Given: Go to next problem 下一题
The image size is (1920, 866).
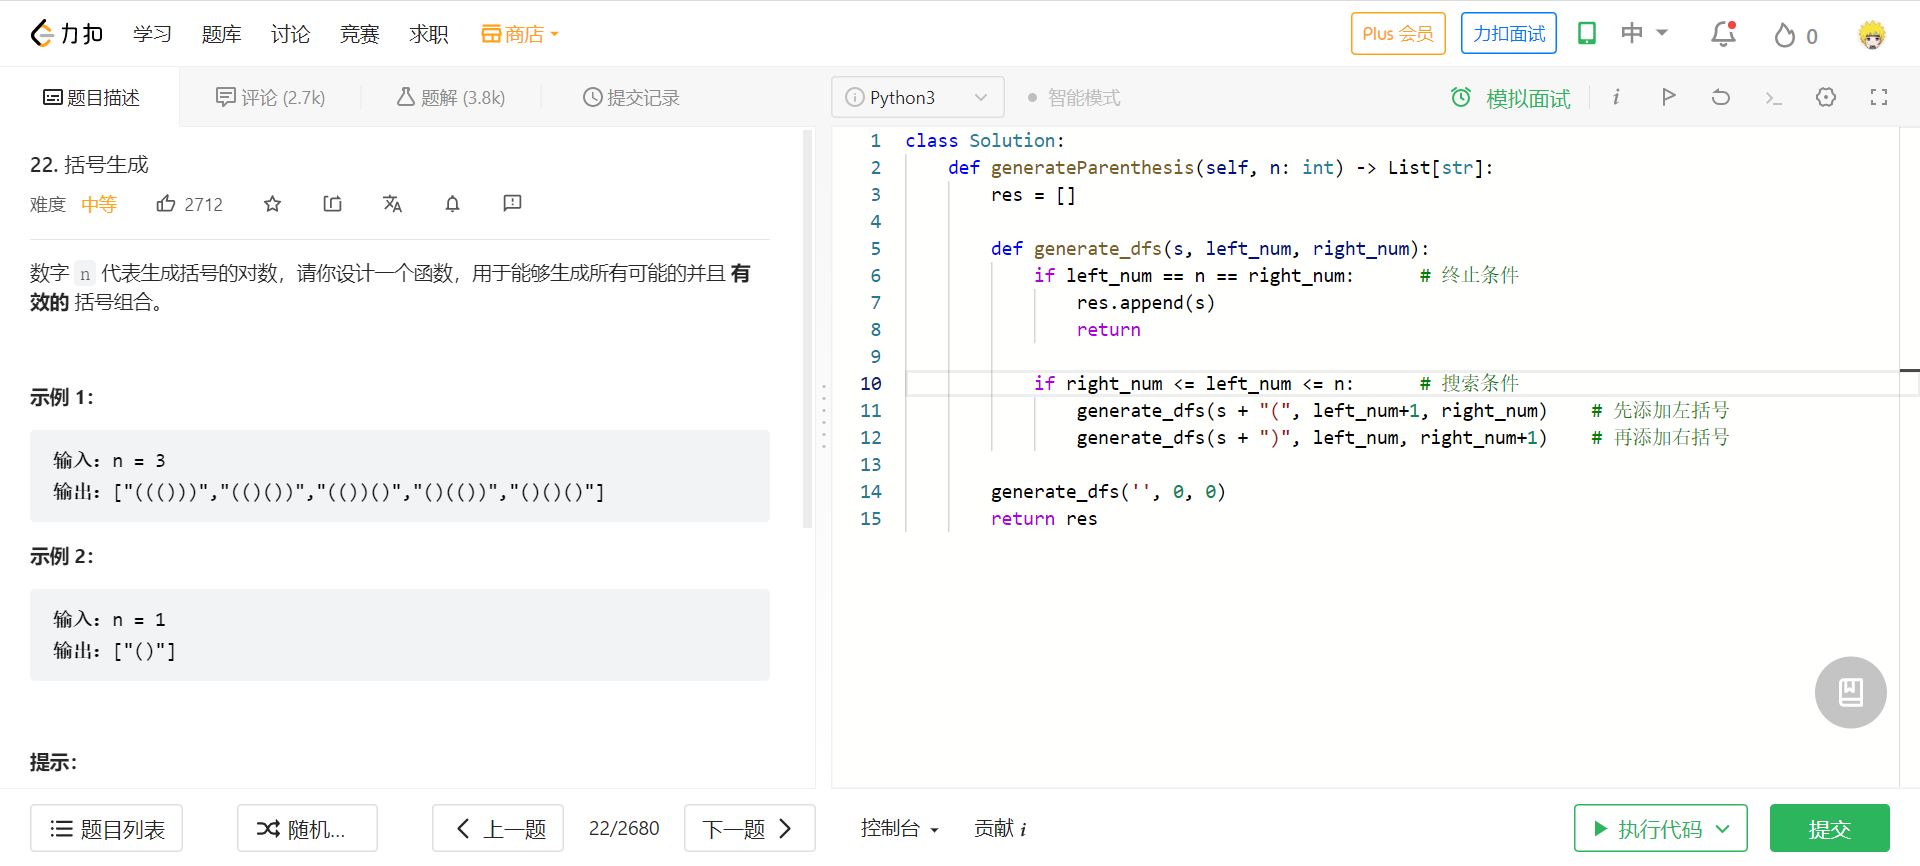Looking at the screenshot, I should pyautogui.click(x=750, y=828).
